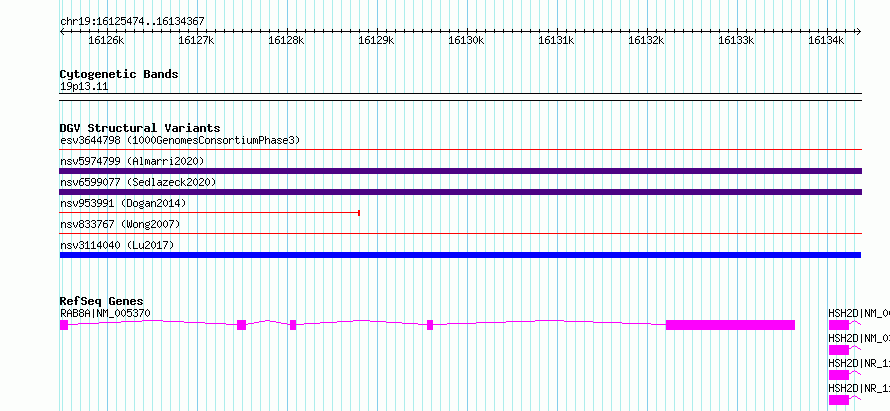Open variant esv3644798 (1000GenomesConsortiumPhase3) label
890x411 pixels.
(x=180, y=140)
